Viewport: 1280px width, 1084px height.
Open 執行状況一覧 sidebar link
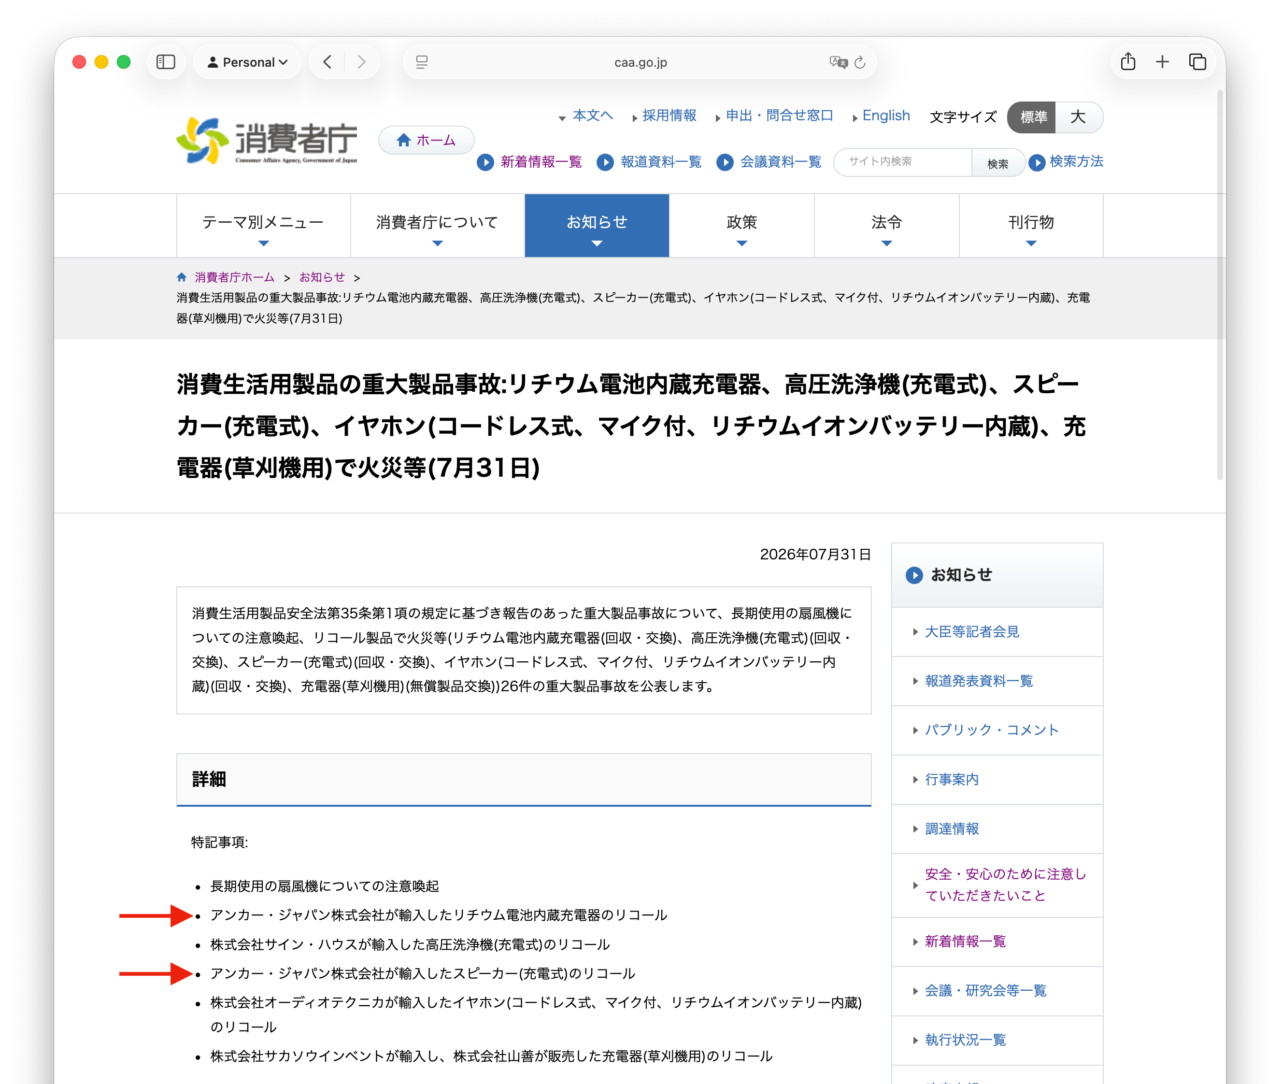click(965, 1040)
